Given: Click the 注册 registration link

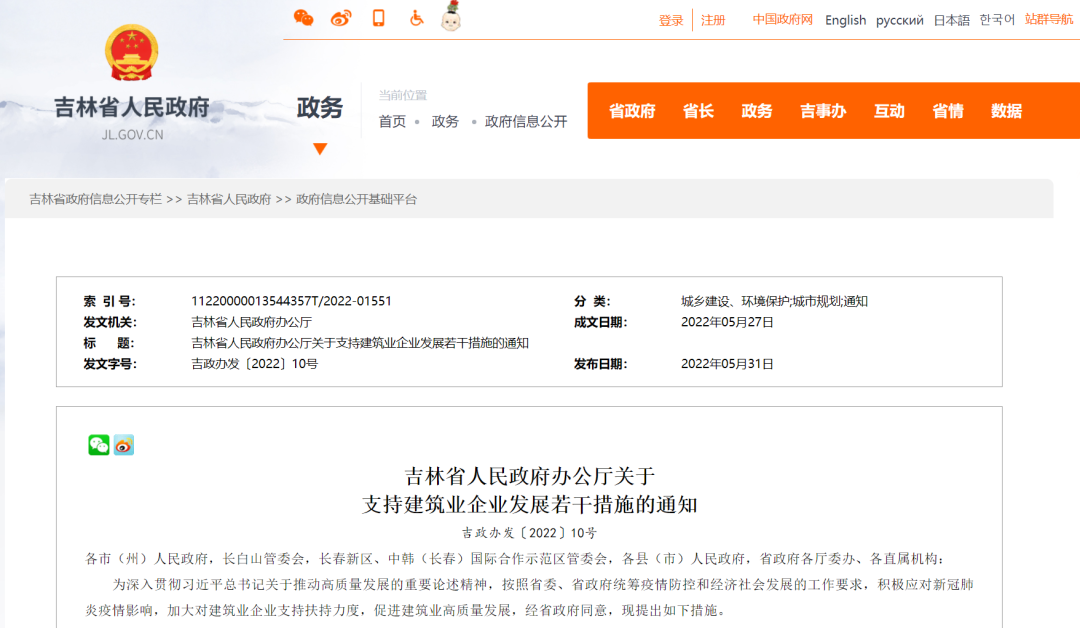Looking at the screenshot, I should click(713, 20).
